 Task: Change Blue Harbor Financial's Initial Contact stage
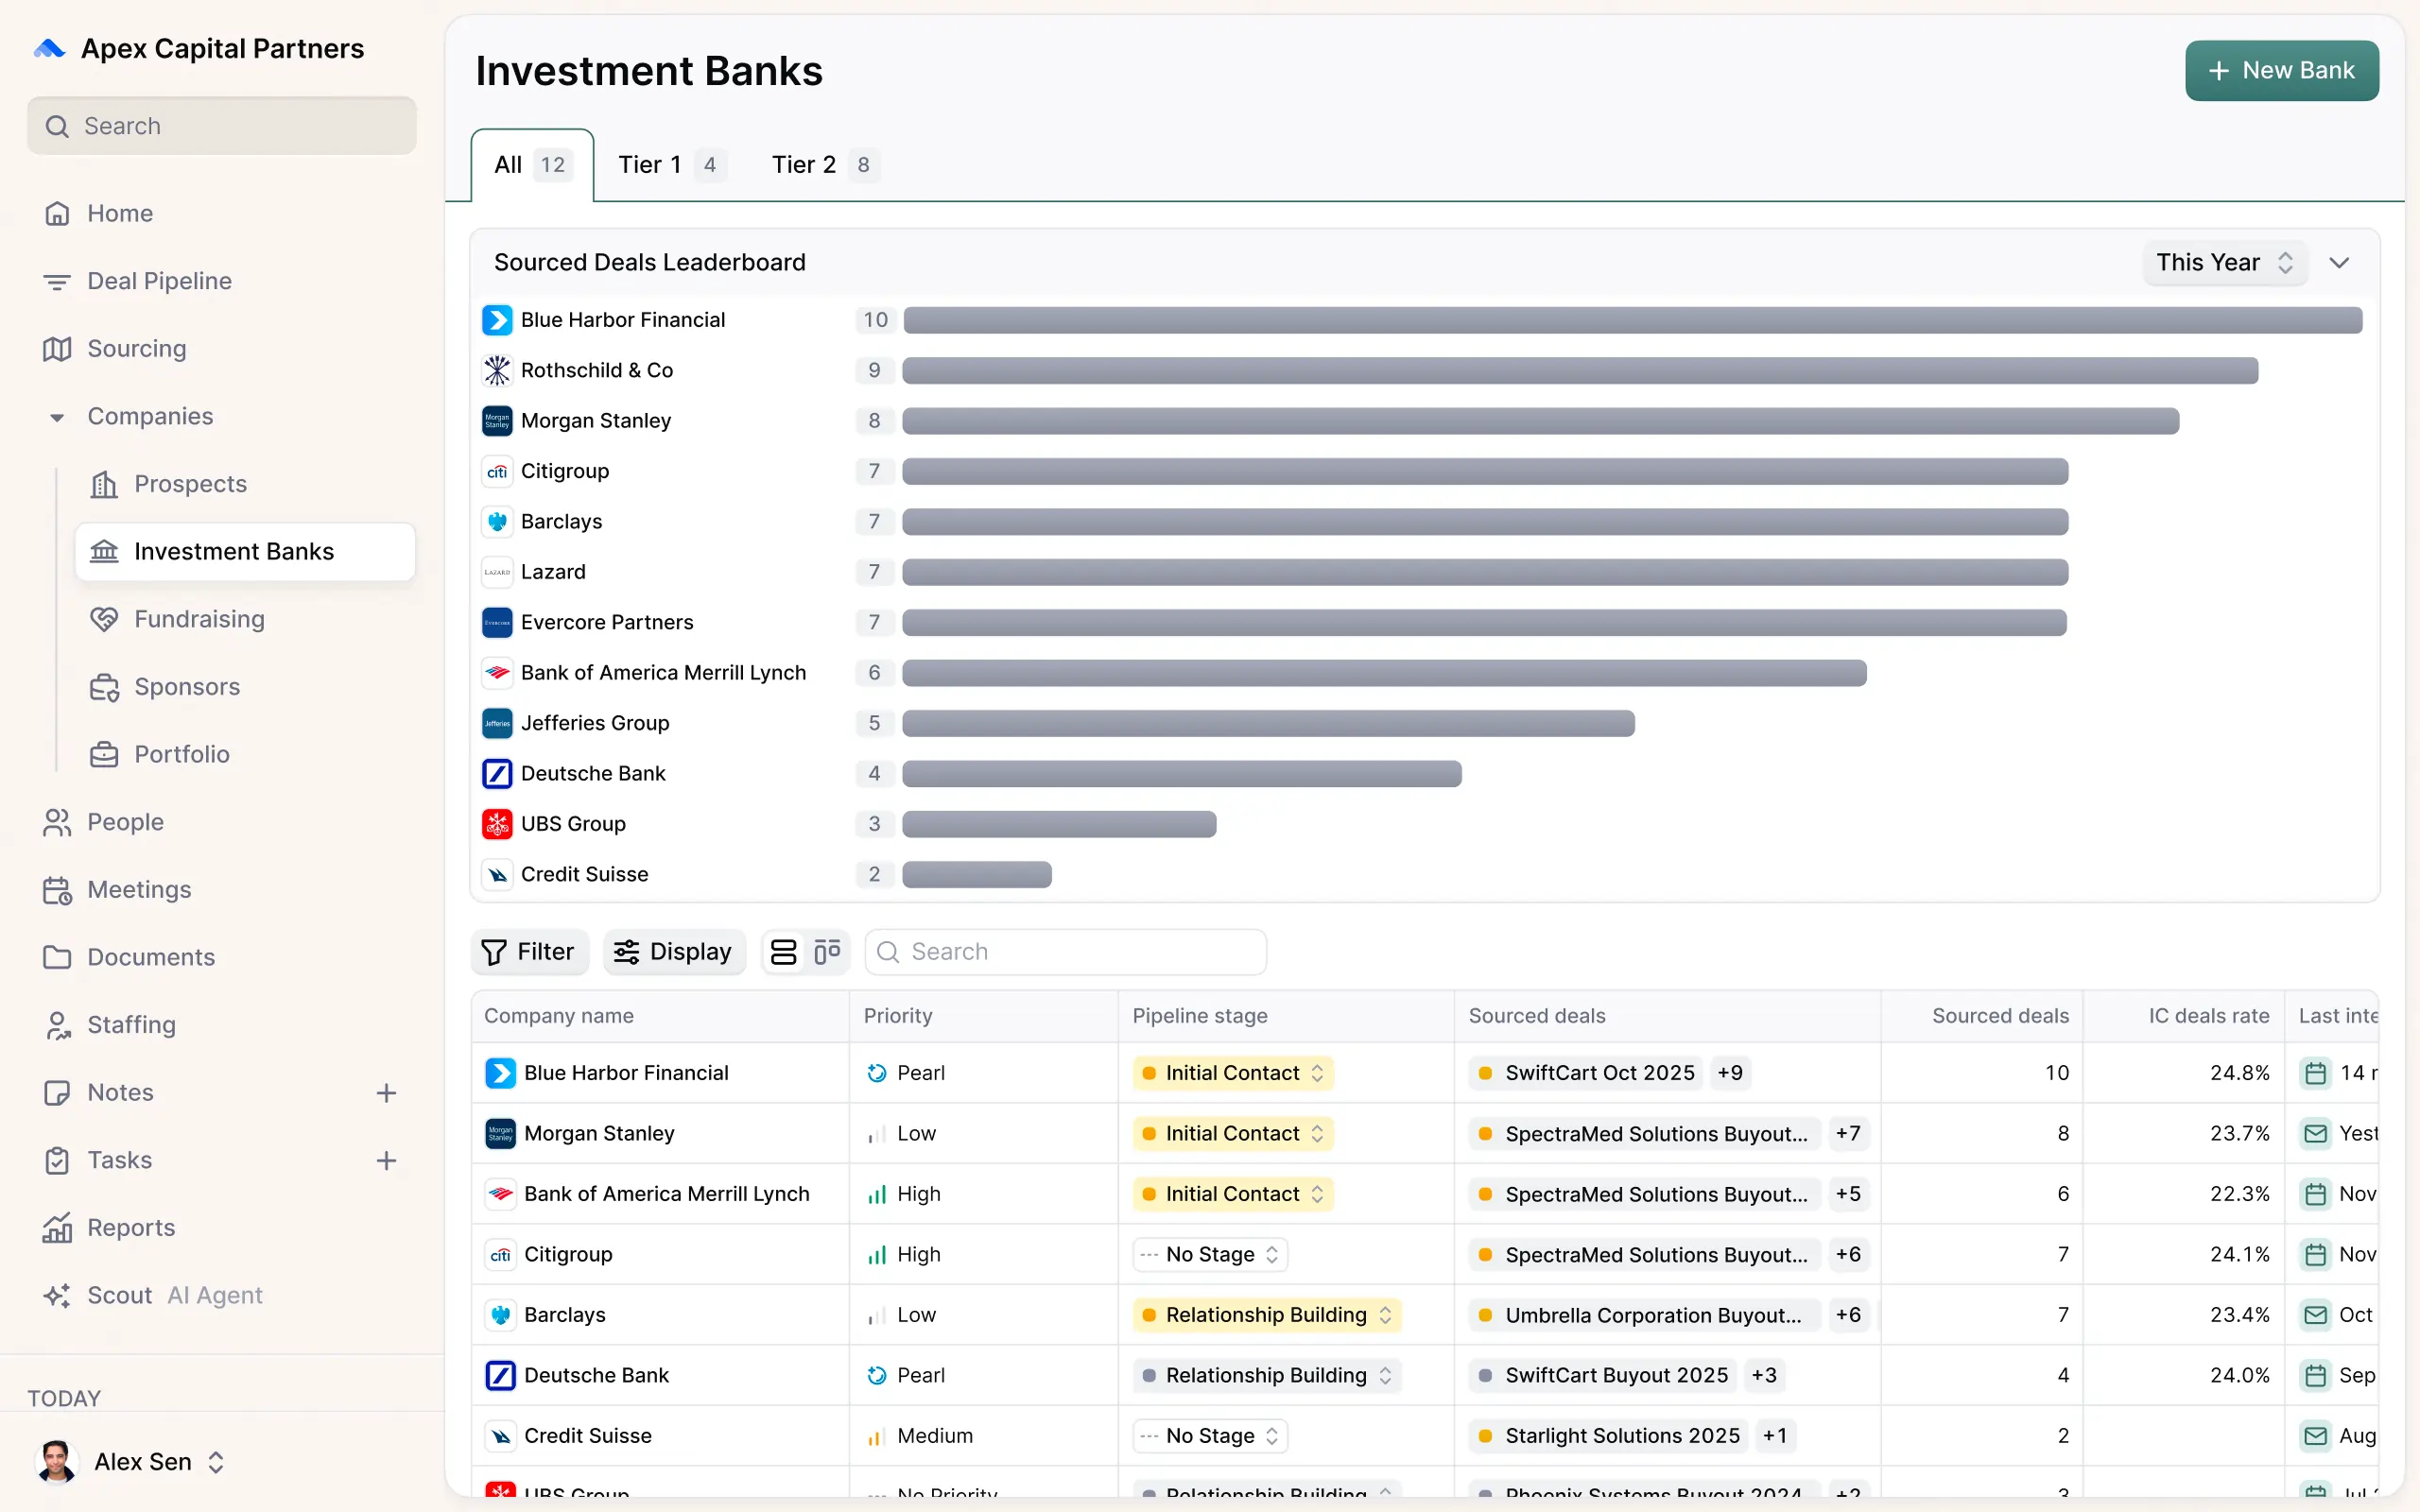coord(1233,1073)
